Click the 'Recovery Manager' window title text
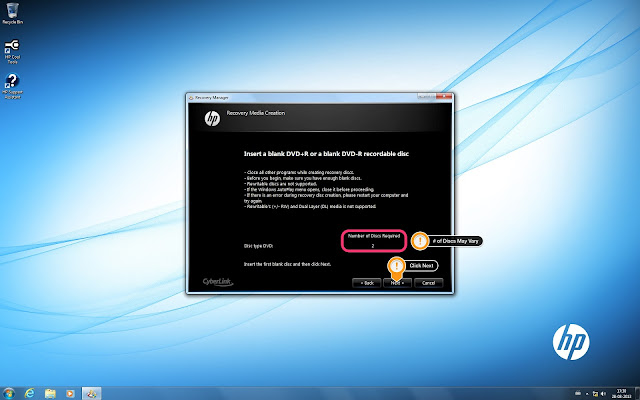The height and width of the screenshot is (400, 640). pyautogui.click(x=211, y=98)
